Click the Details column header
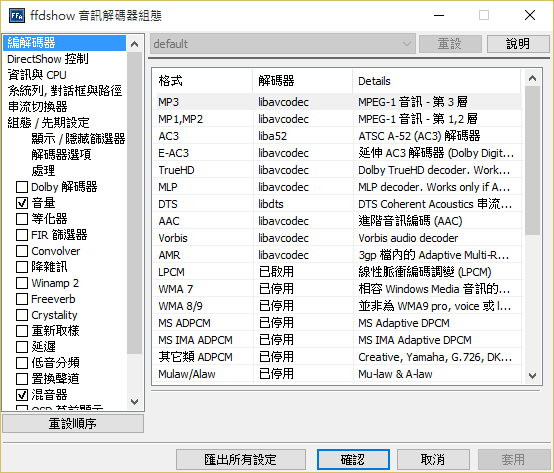This screenshot has width=554, height=473. [437, 81]
